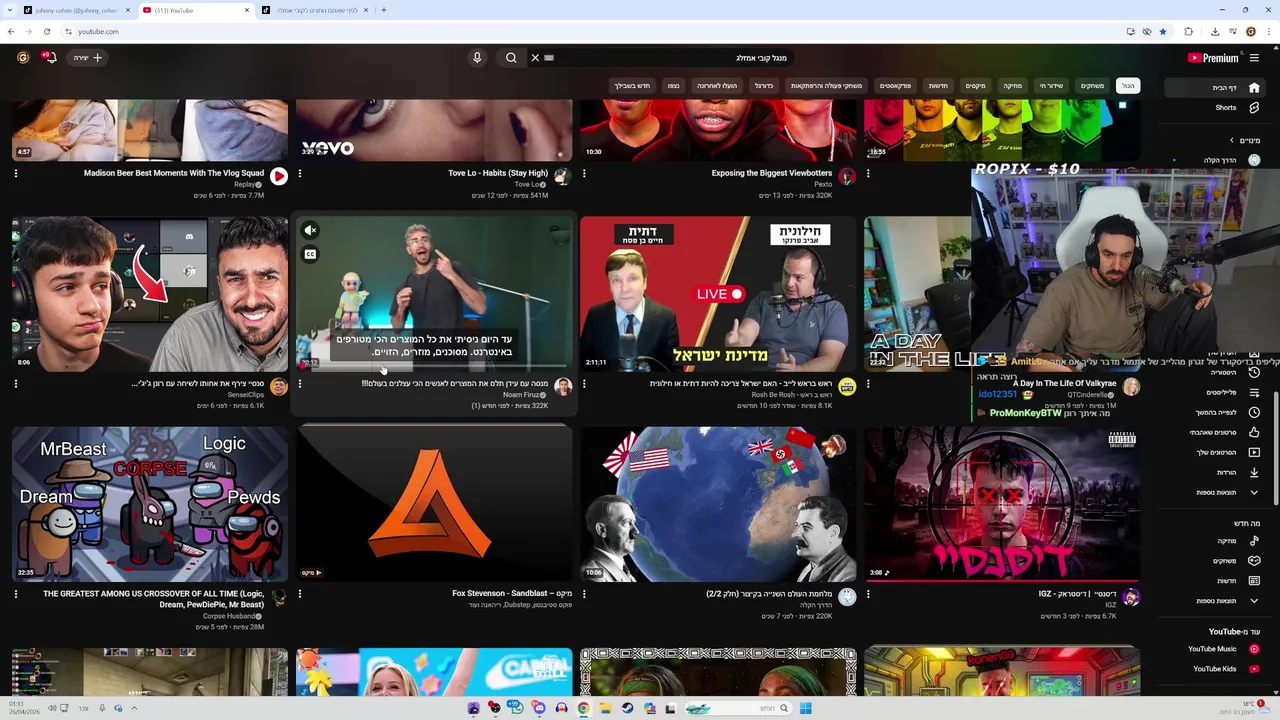Screen dimensions: 1280x720
Task: Click the search magnifier button
Action: 511,58
